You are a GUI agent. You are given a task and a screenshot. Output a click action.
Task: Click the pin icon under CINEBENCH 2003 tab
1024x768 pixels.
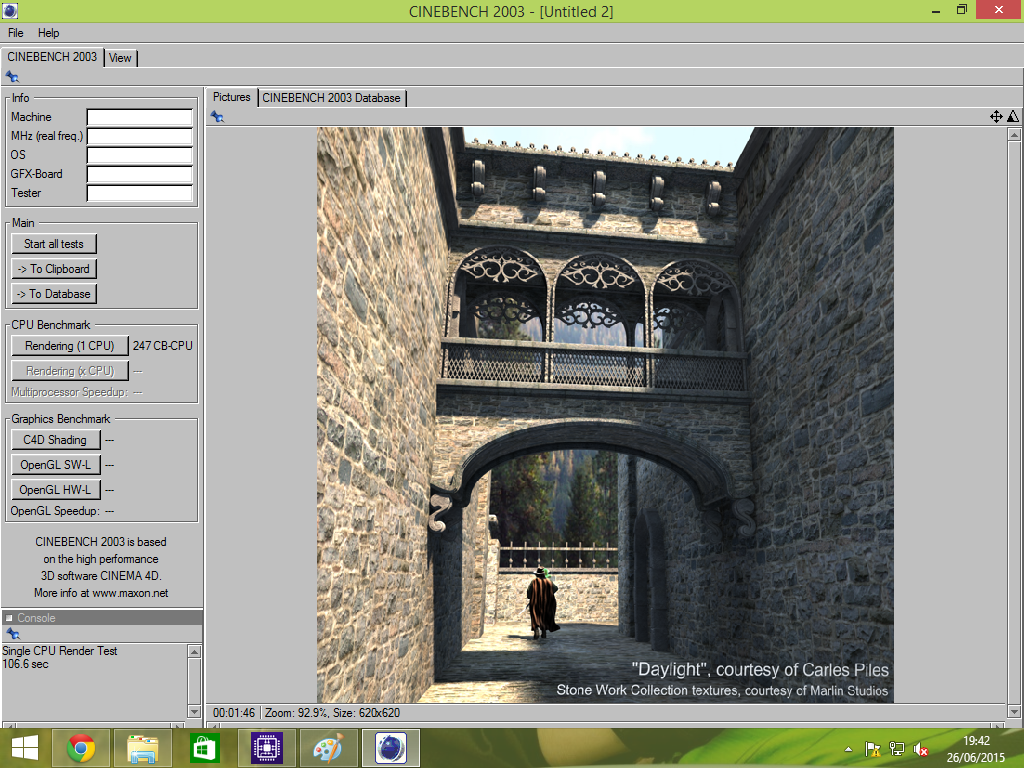[12, 76]
